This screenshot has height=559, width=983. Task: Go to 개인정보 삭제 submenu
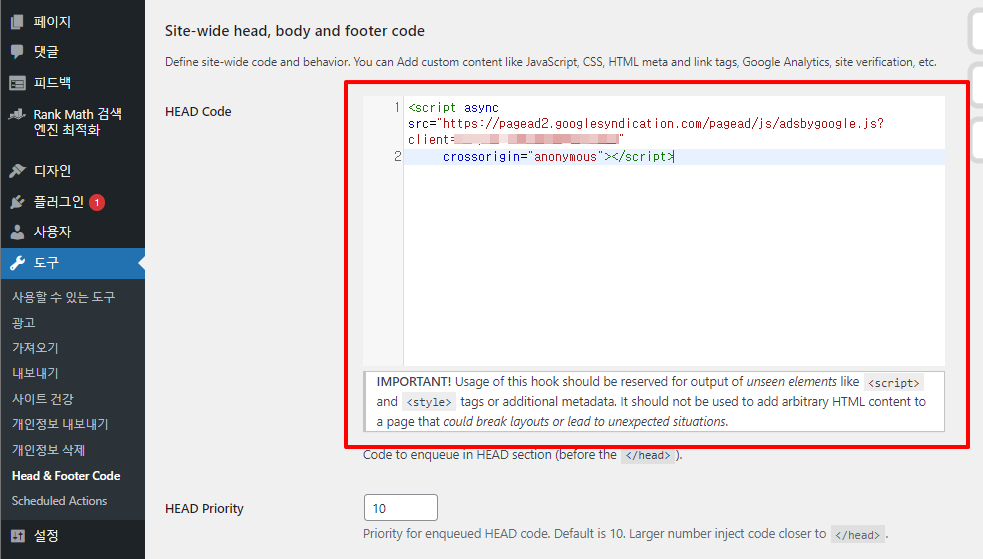[x=48, y=450]
